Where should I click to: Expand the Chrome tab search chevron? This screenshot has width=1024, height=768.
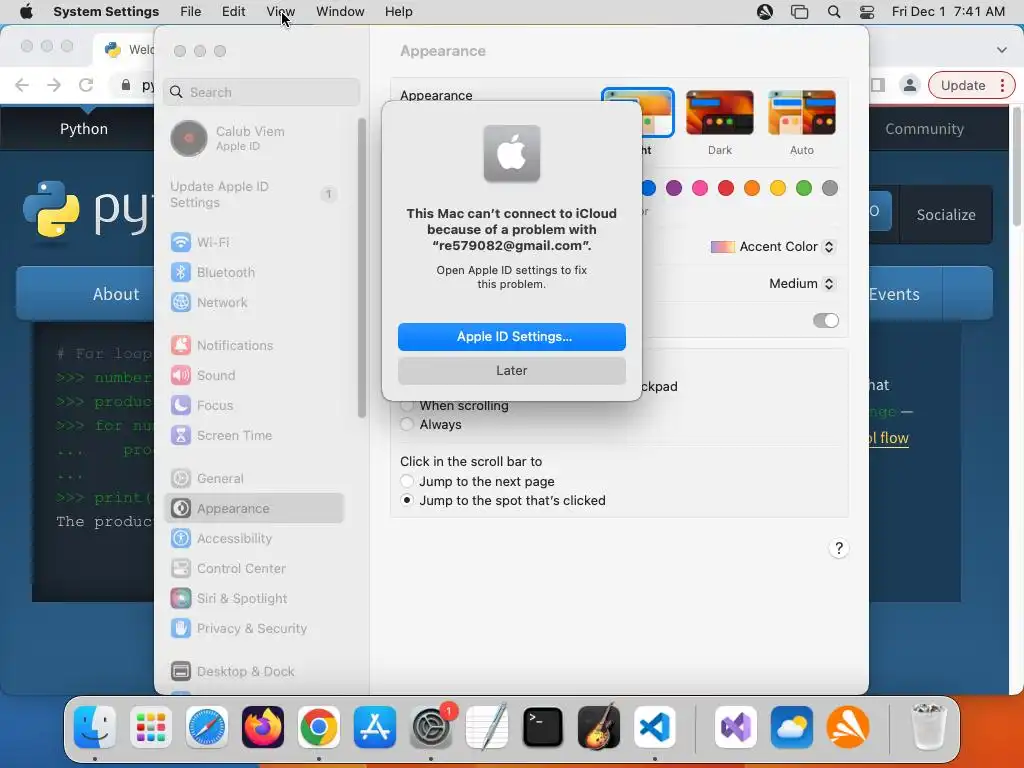(1001, 50)
